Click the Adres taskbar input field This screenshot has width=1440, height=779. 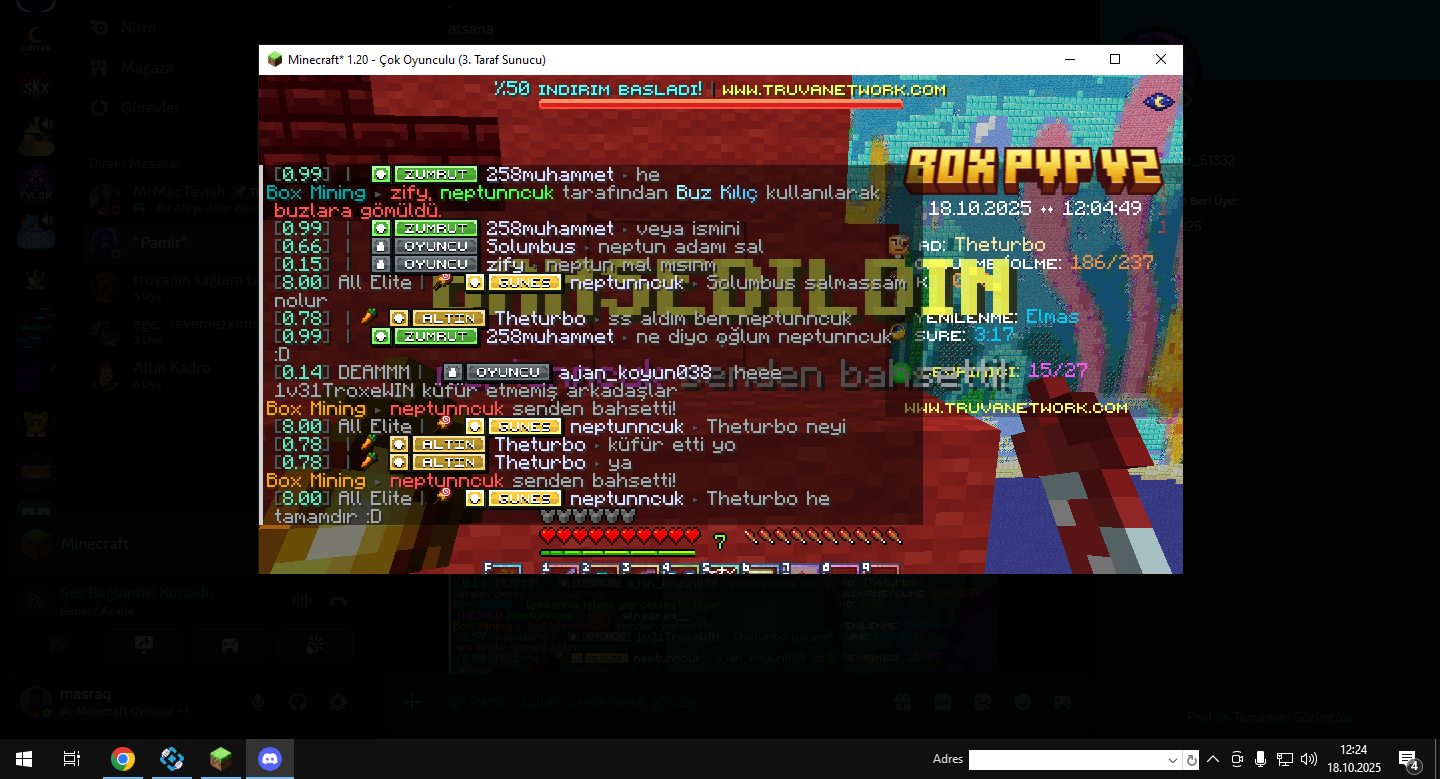[1066, 760]
